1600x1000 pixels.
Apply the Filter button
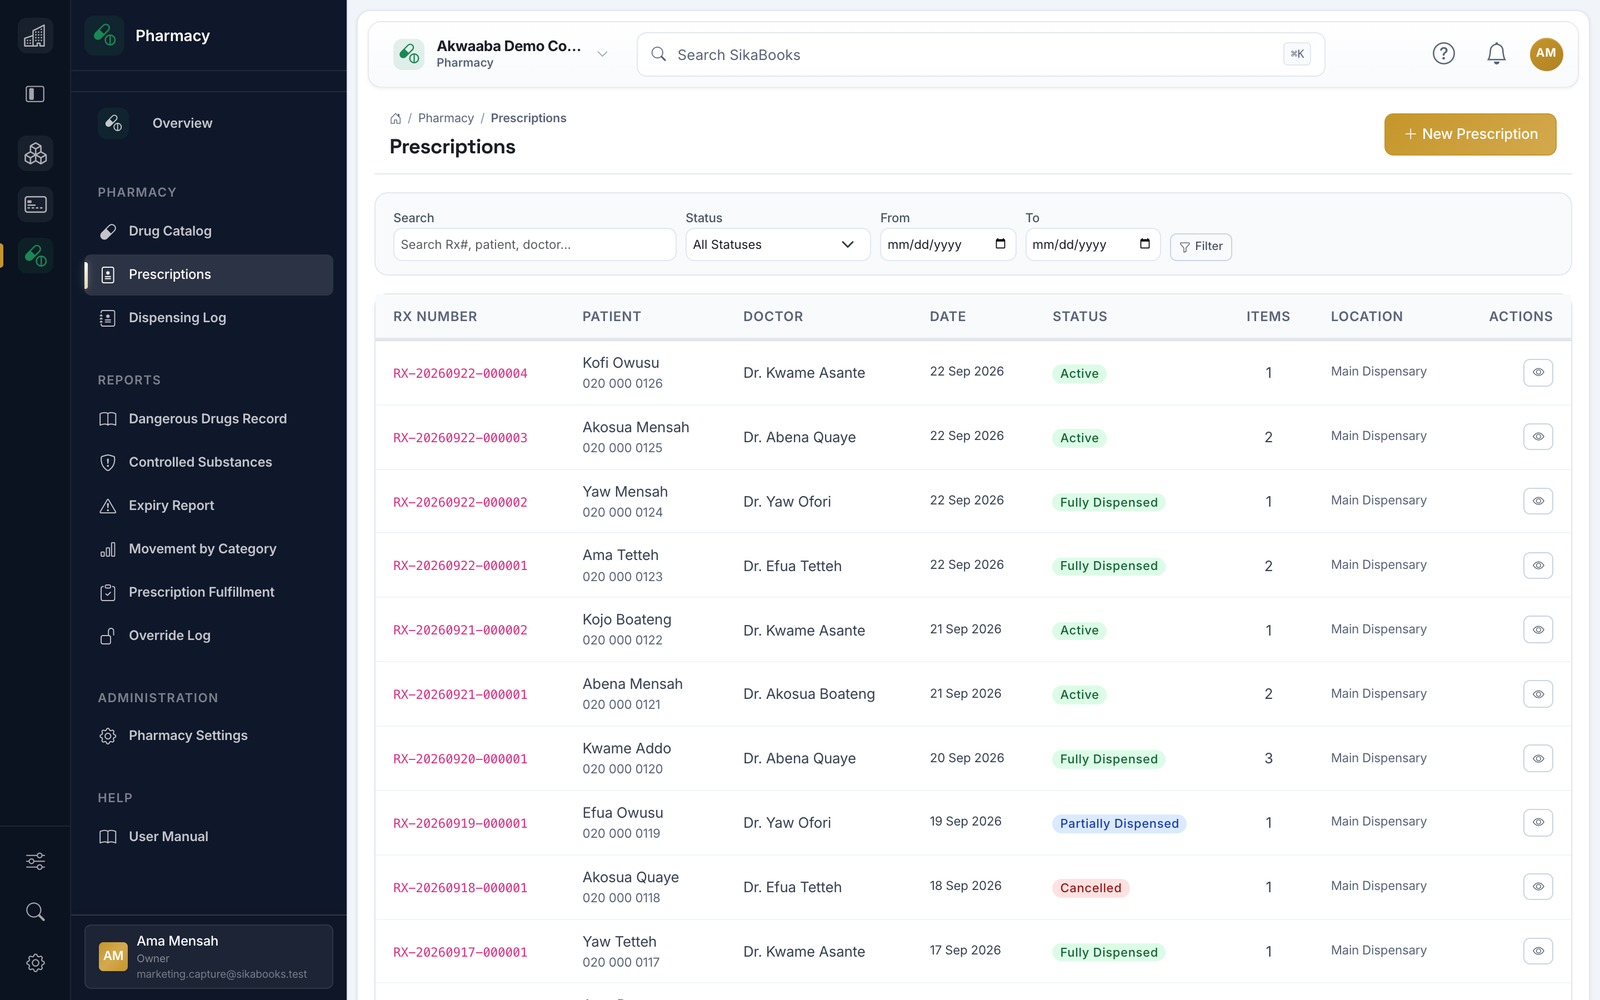[1201, 246]
